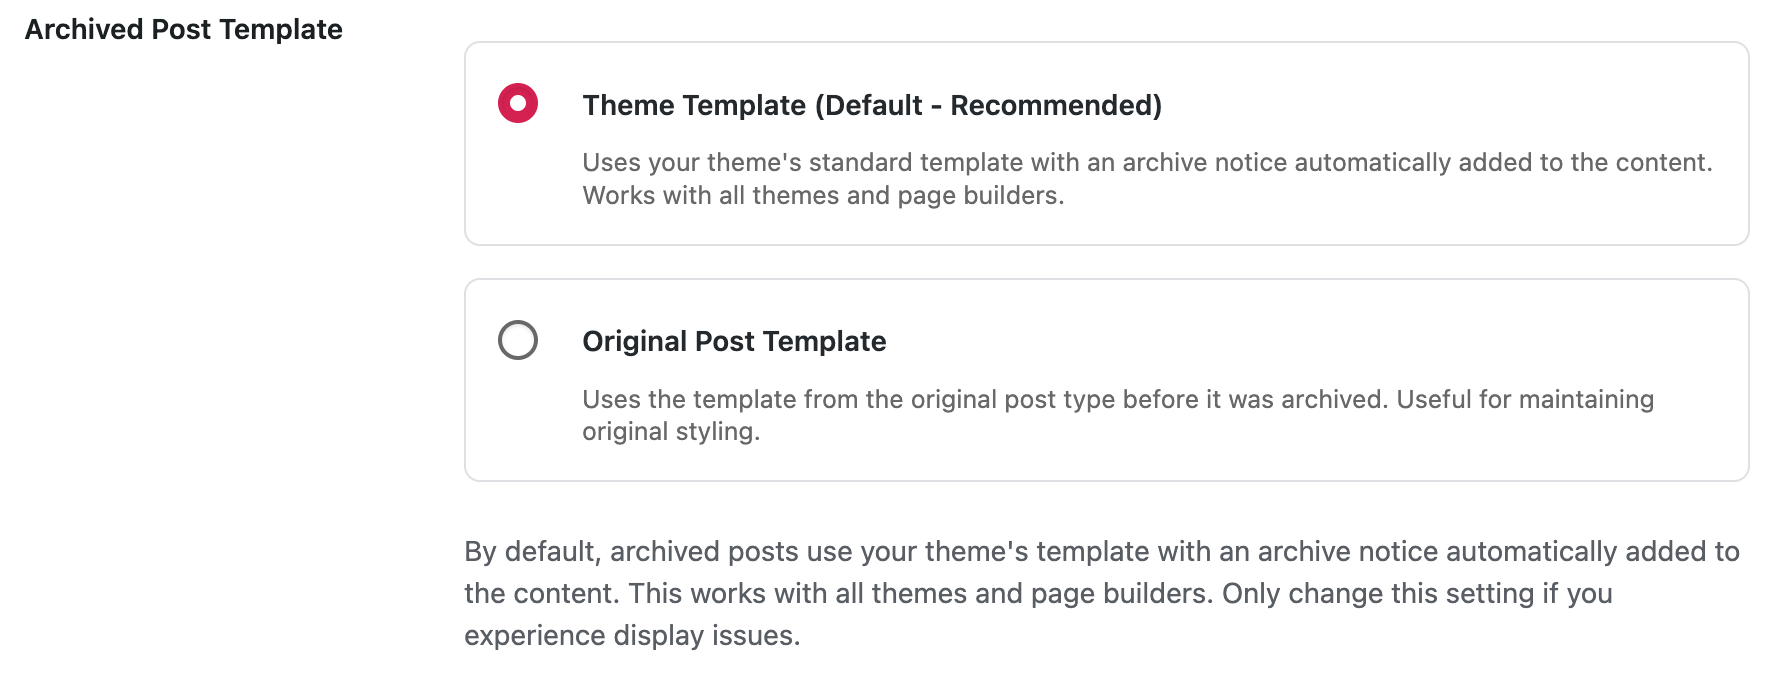Click the Original Post Template description text

coord(1117,414)
